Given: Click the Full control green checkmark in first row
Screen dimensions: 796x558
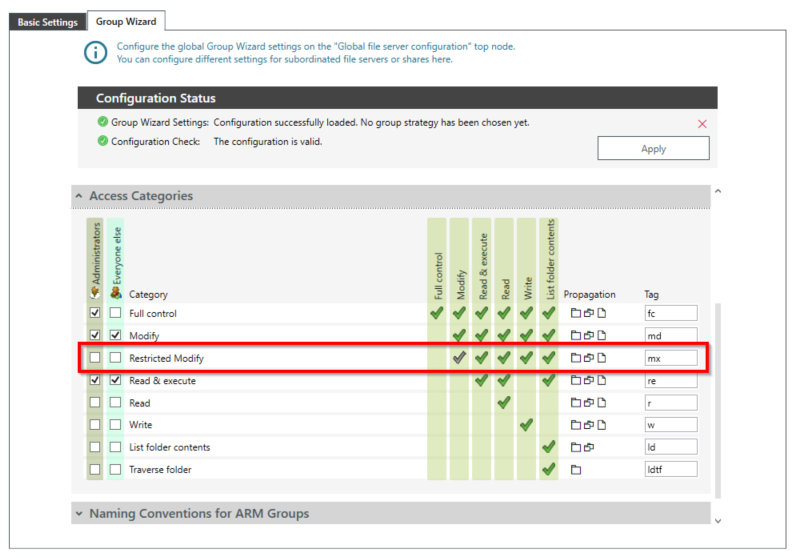Looking at the screenshot, I should tap(437, 313).
